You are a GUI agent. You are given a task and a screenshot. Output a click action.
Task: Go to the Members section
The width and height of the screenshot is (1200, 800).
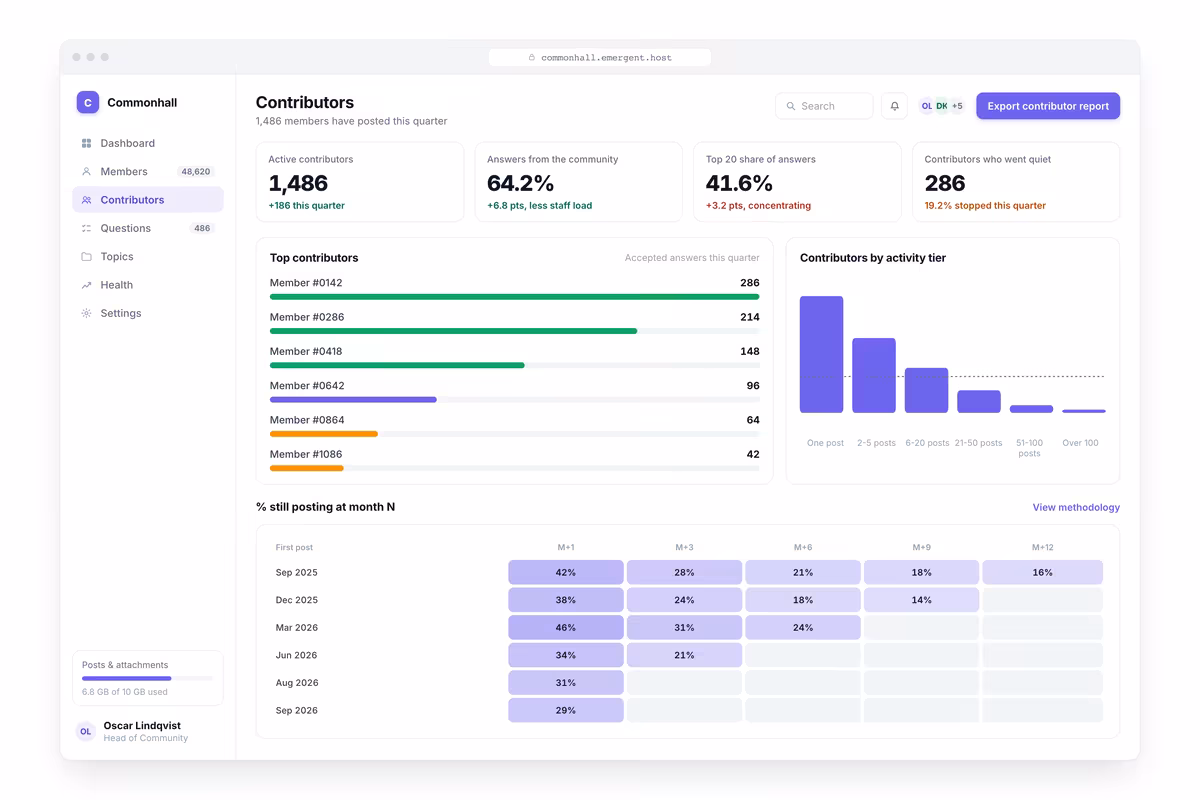click(x=148, y=172)
